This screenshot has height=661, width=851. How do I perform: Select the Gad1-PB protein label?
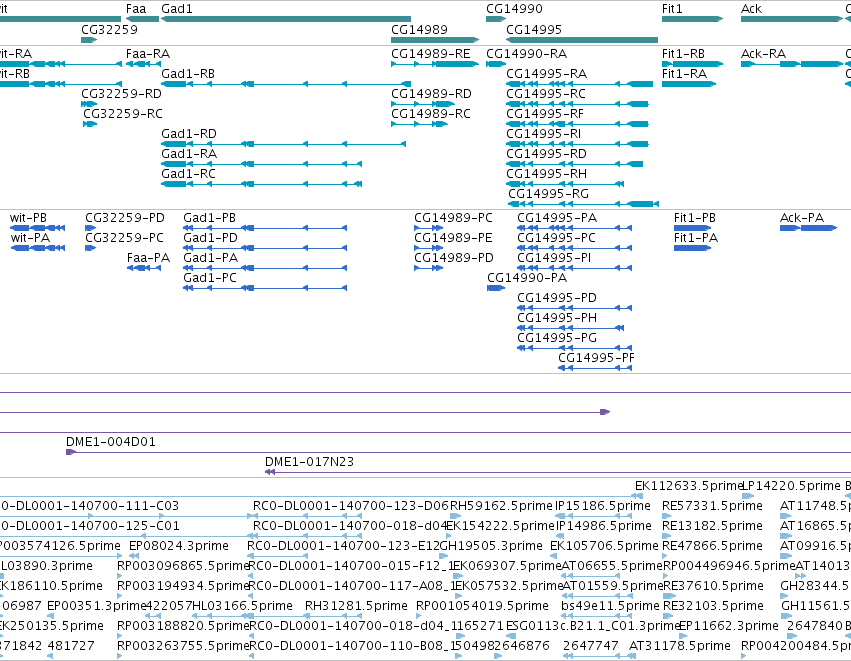209,218
